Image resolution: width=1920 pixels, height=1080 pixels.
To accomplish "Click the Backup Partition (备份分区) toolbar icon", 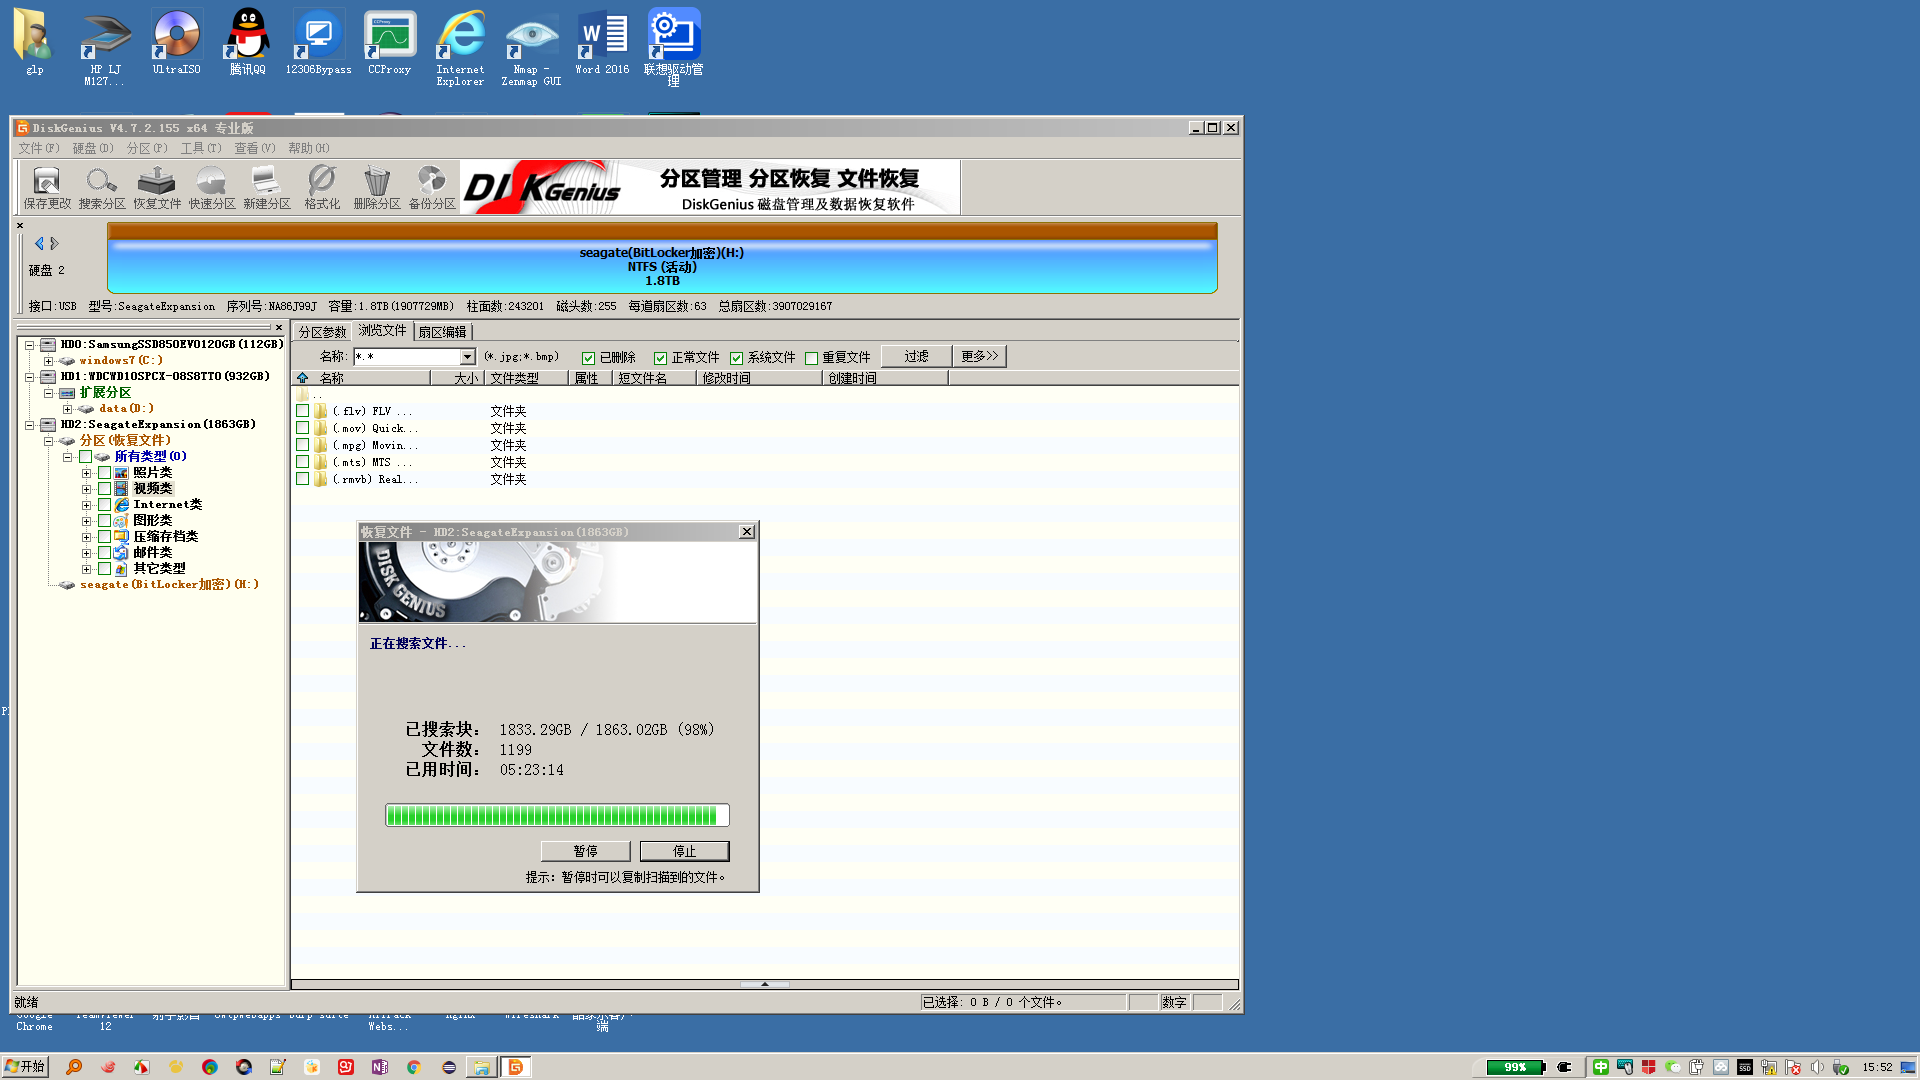I will (x=432, y=187).
